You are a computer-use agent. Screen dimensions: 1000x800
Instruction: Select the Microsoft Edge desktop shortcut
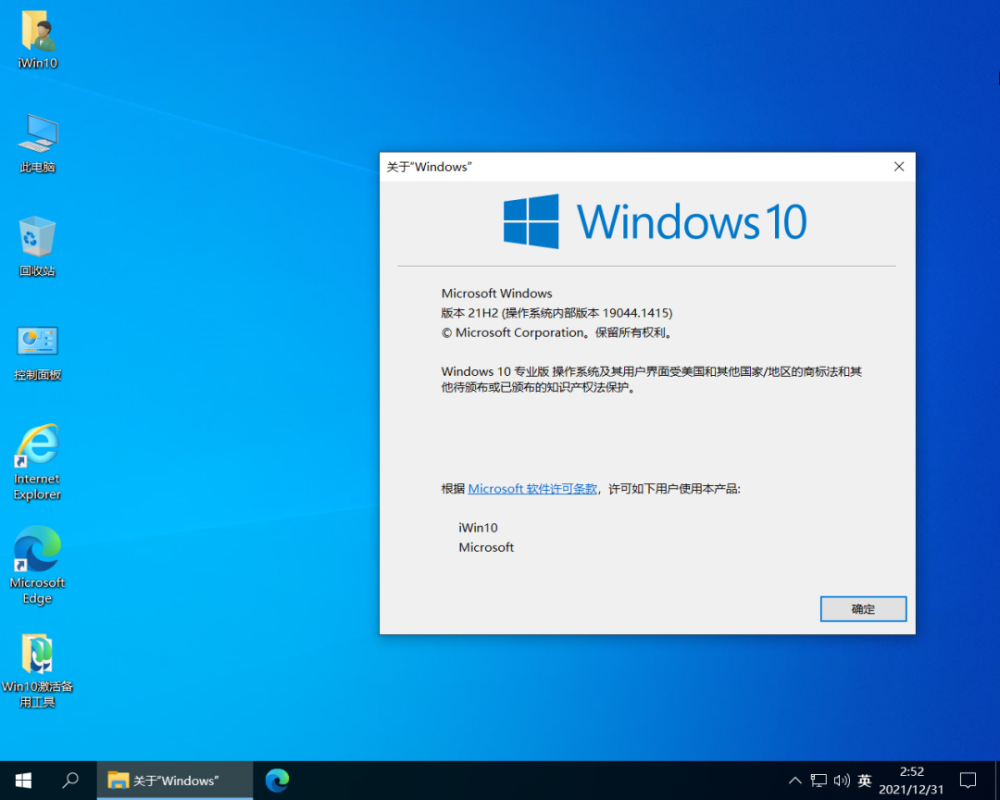coord(37,565)
